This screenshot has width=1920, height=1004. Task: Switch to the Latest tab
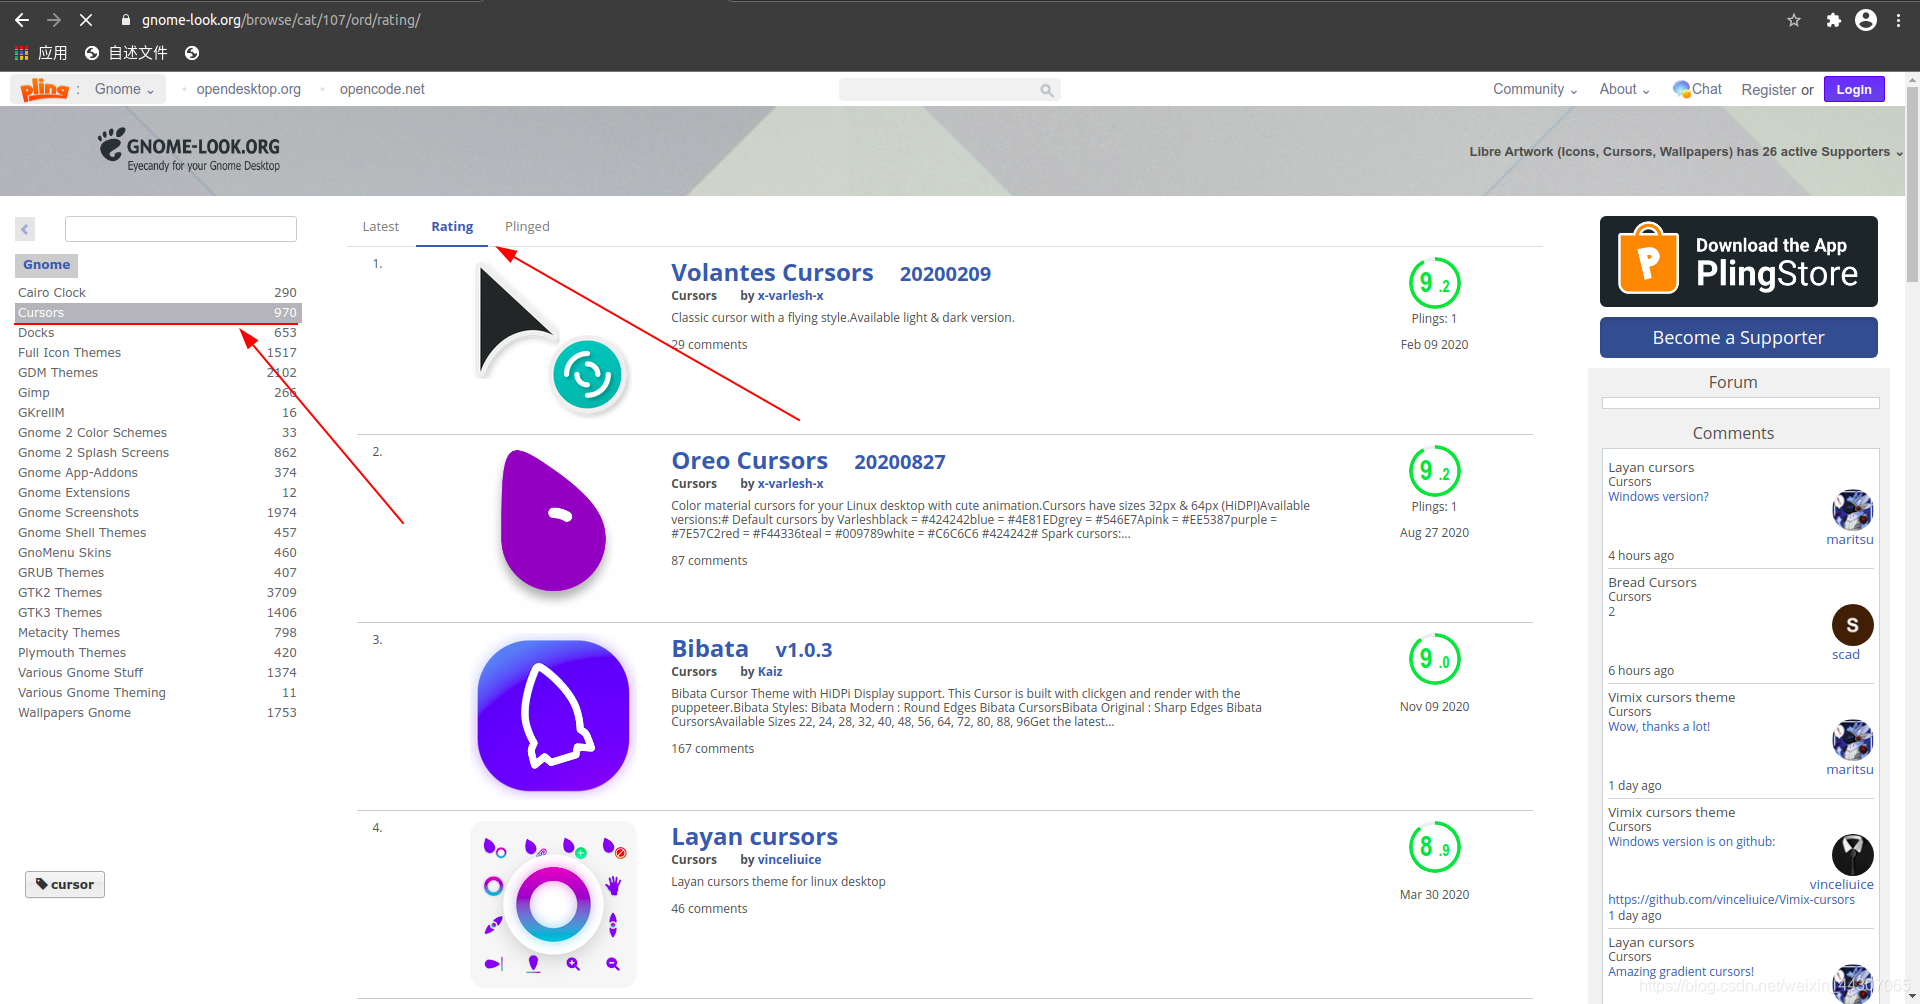pos(380,227)
